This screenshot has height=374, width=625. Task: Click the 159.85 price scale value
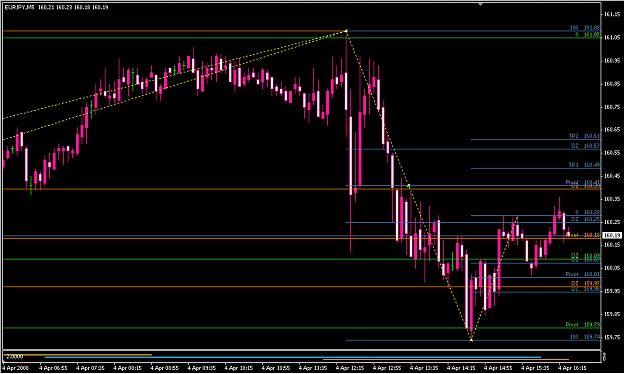point(612,314)
